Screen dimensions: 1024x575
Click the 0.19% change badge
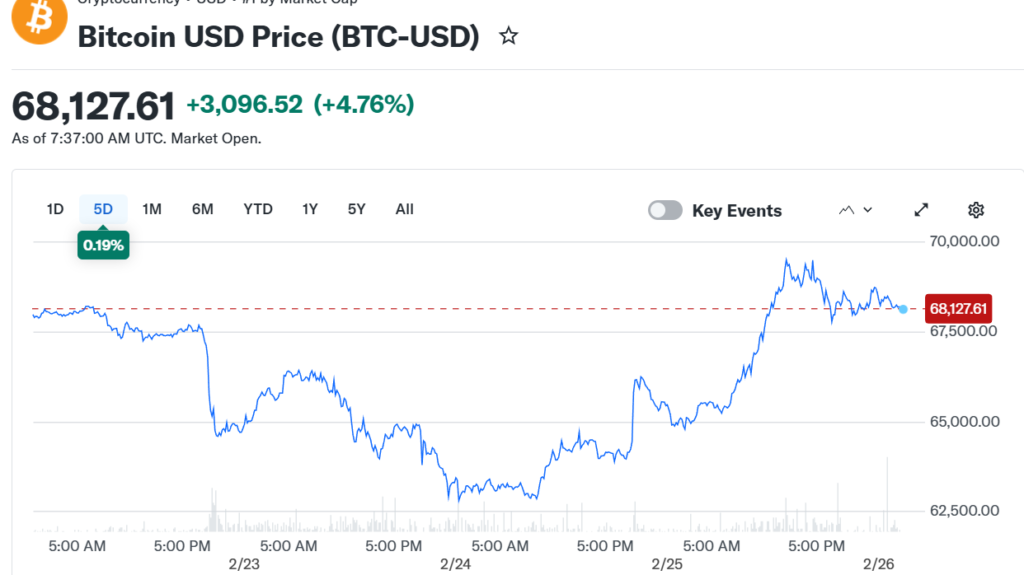(103, 245)
